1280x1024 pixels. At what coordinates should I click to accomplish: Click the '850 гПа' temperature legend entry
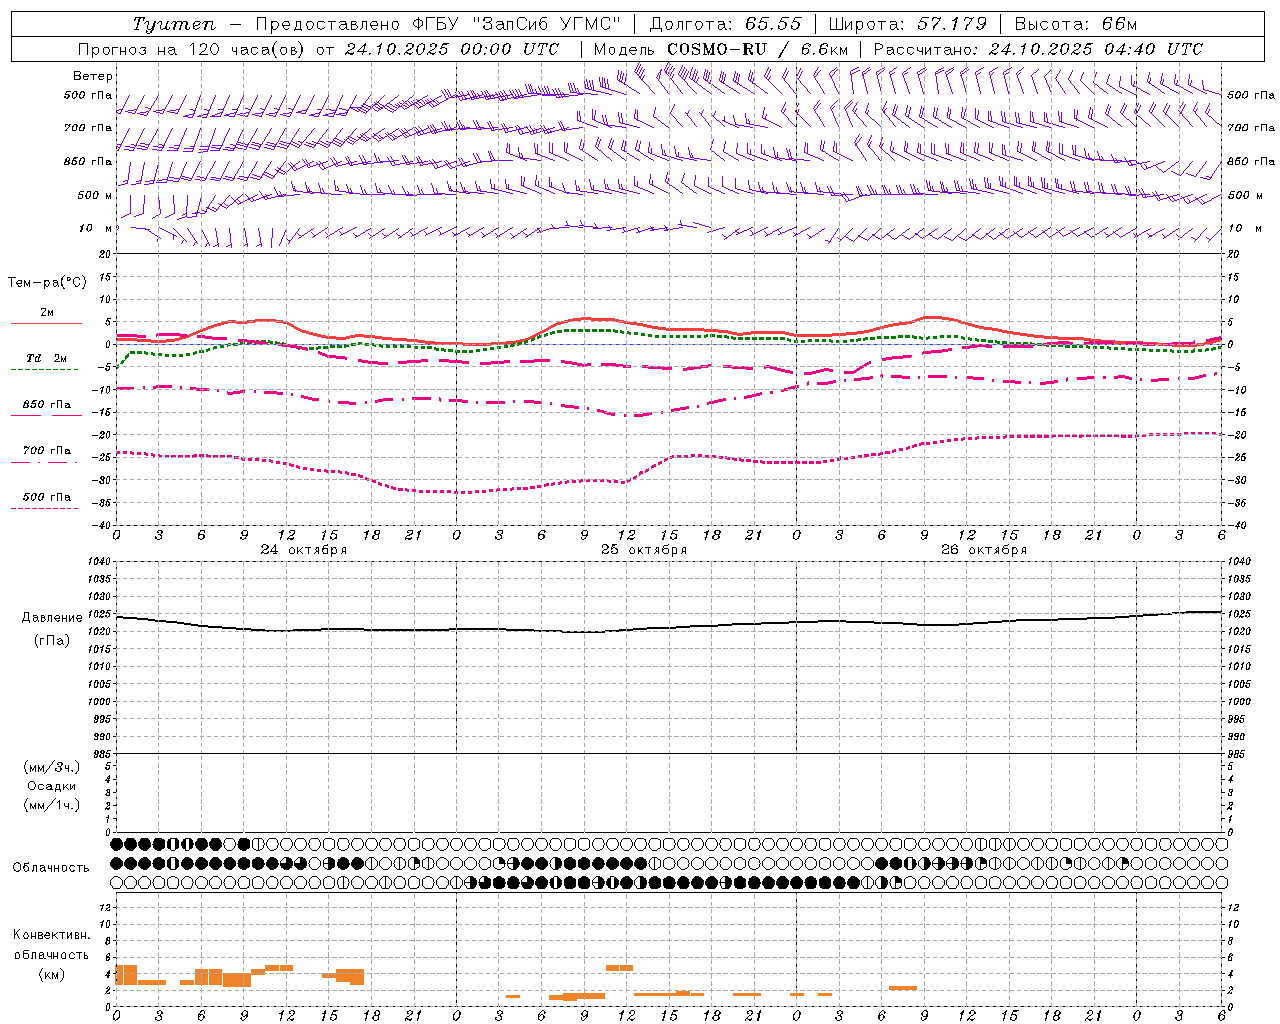(47, 405)
